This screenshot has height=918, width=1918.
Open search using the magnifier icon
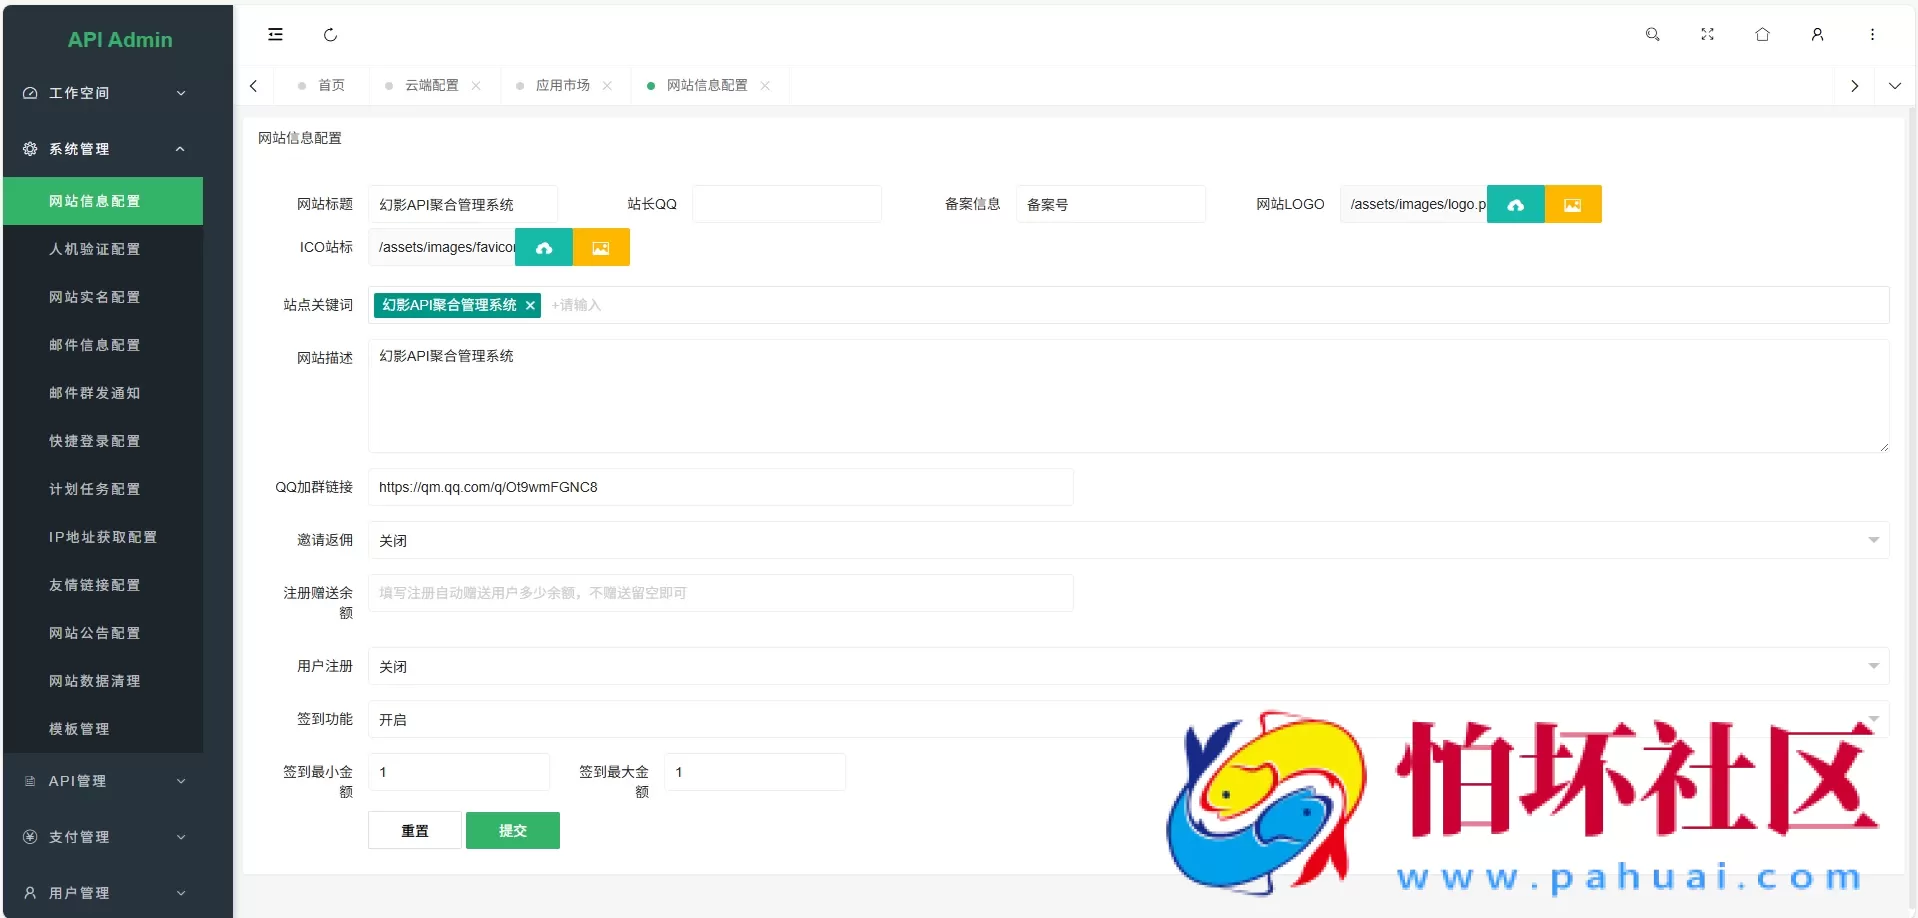1652,34
